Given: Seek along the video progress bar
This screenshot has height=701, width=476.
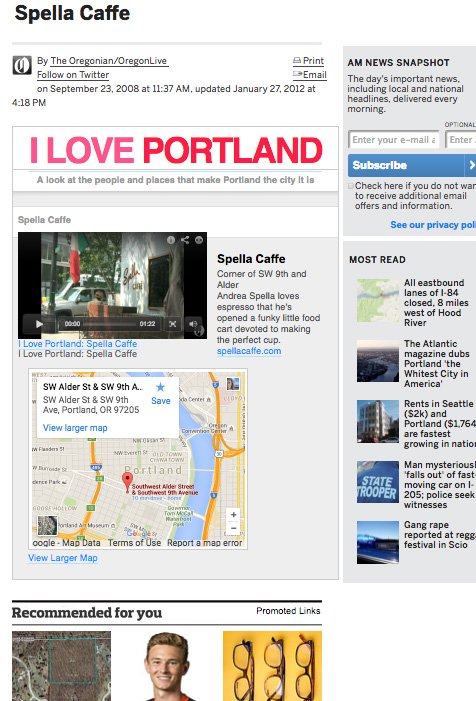Looking at the screenshot, I should coord(109,324).
